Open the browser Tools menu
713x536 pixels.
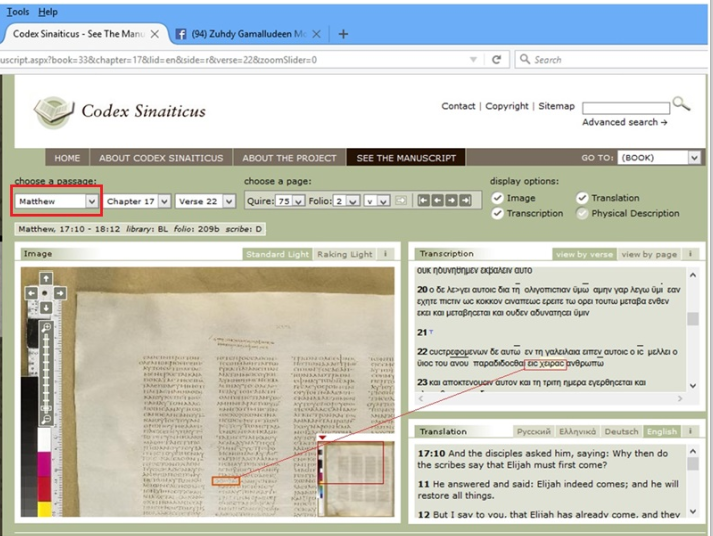coord(18,12)
